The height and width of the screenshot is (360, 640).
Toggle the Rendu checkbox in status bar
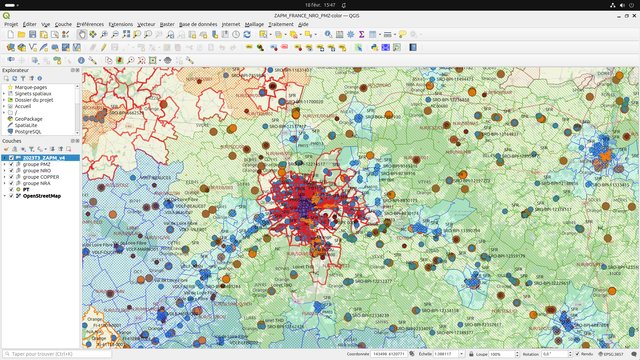click(x=577, y=354)
